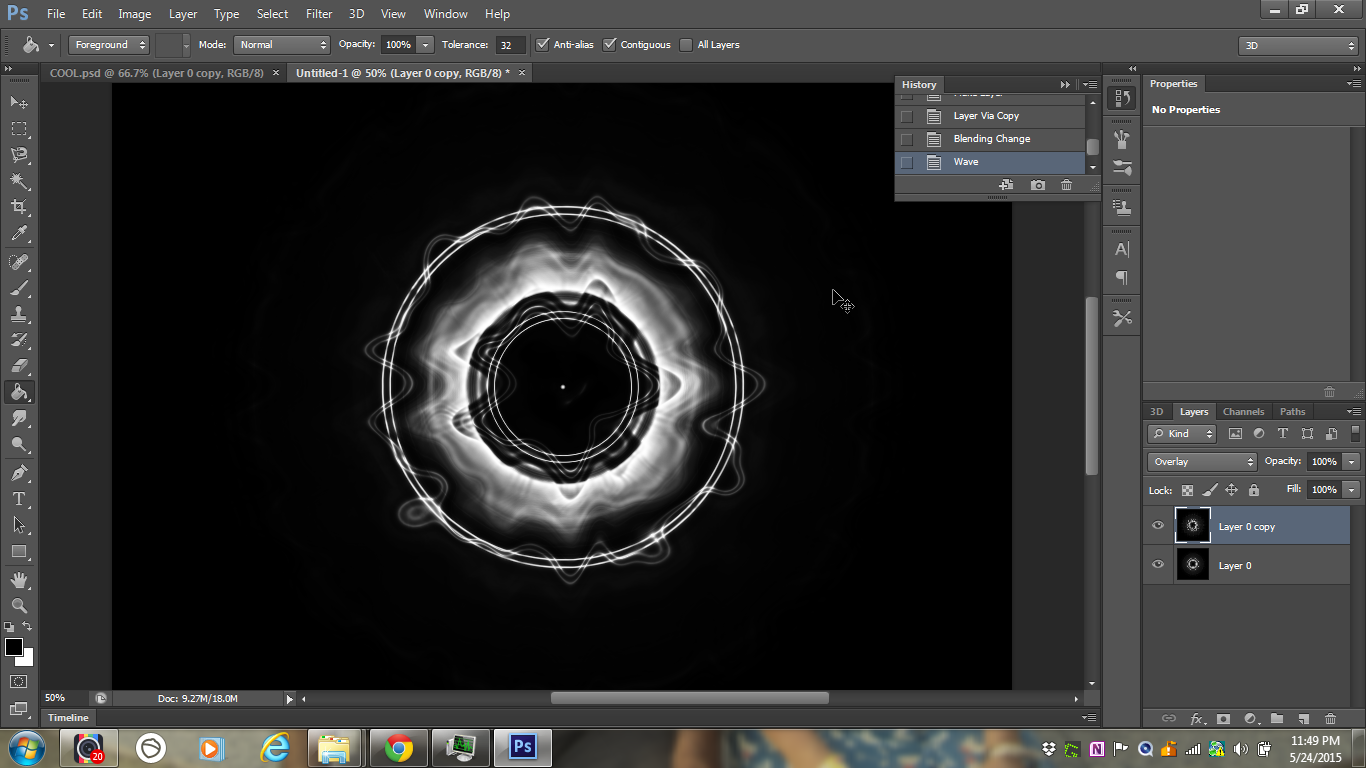The image size is (1366, 768).
Task: Open the Layers panel flyout menu
Action: pyautogui.click(x=1353, y=411)
